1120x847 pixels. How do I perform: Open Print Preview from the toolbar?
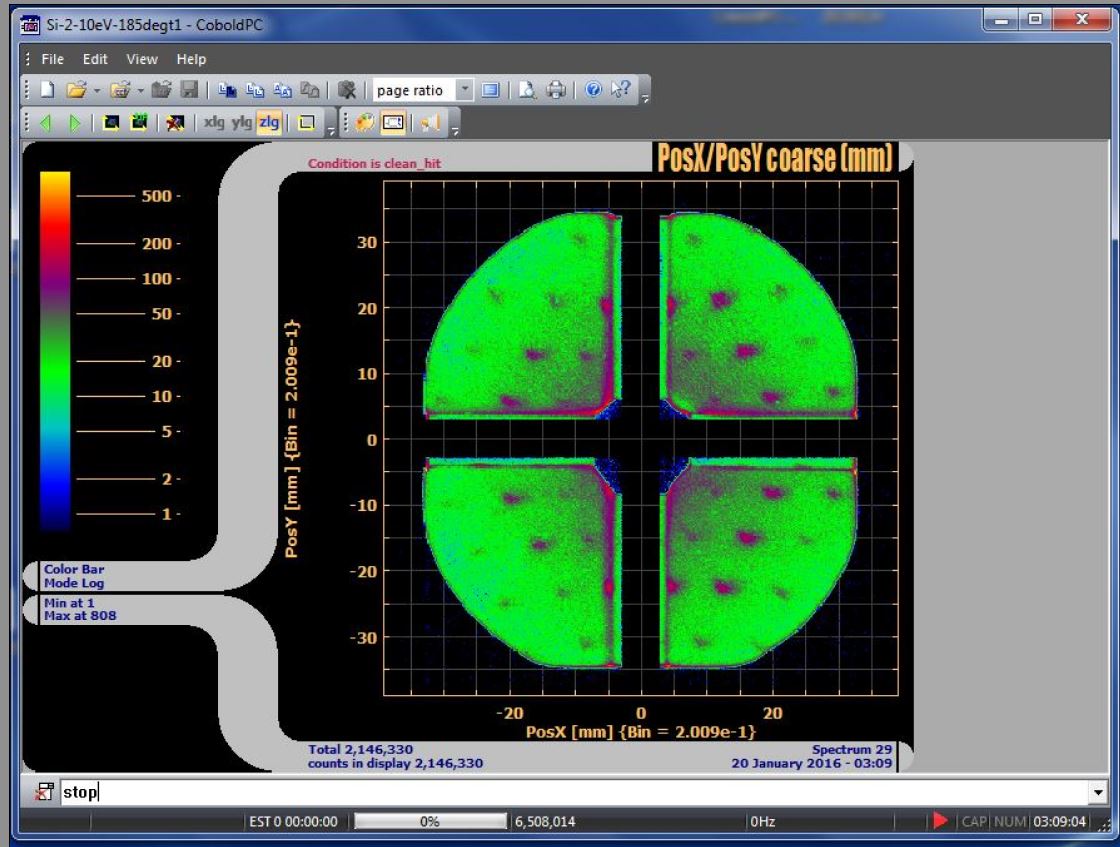pyautogui.click(x=527, y=90)
